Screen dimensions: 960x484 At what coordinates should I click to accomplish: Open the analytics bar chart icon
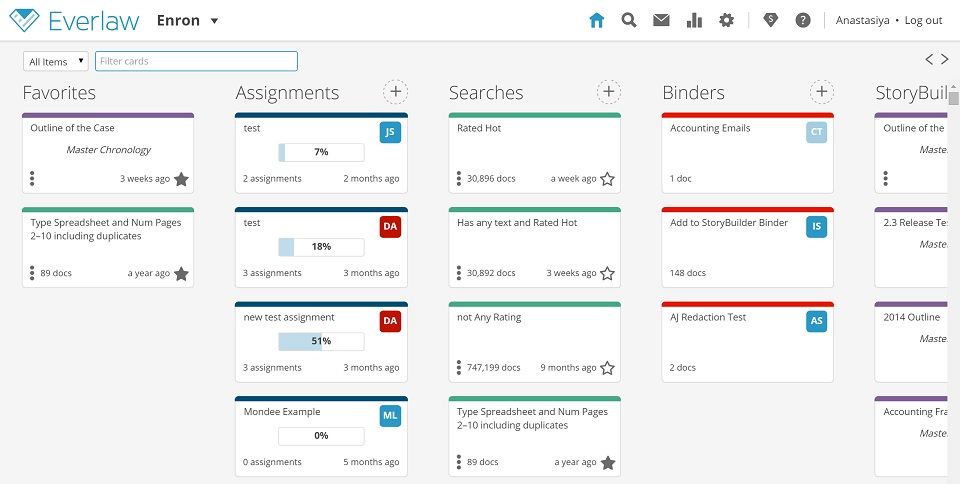pyautogui.click(x=694, y=20)
